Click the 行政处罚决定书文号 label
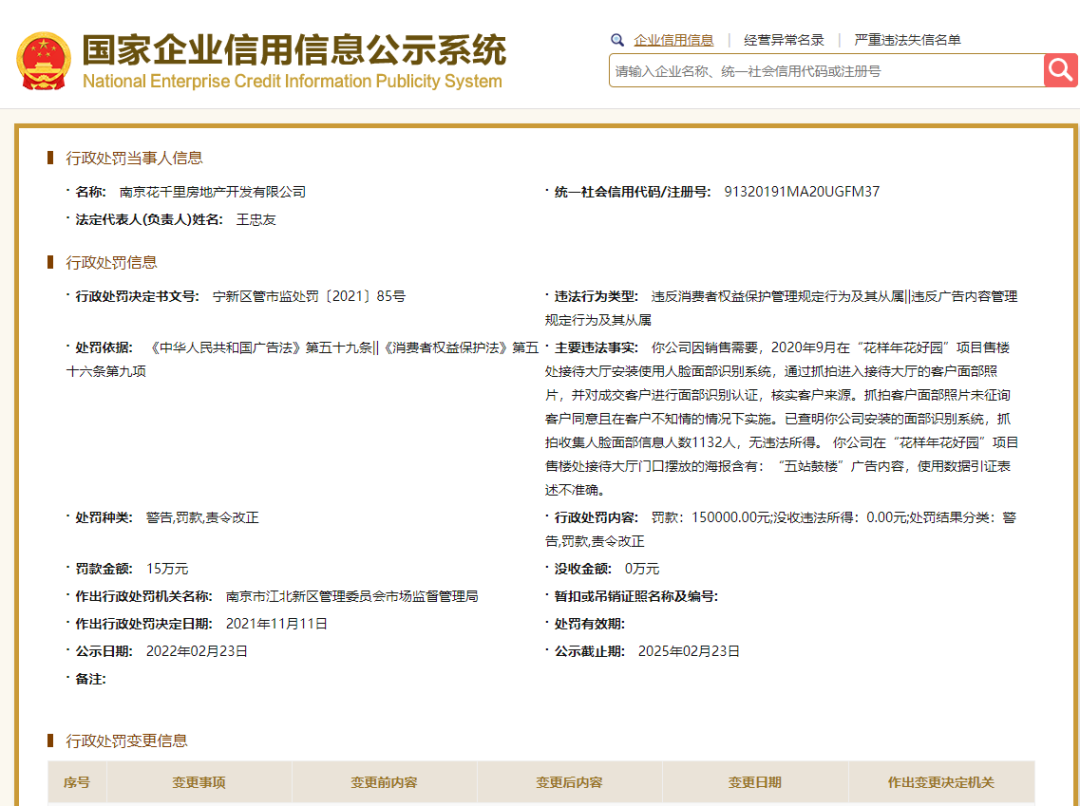The height and width of the screenshot is (806, 1080). [137, 296]
